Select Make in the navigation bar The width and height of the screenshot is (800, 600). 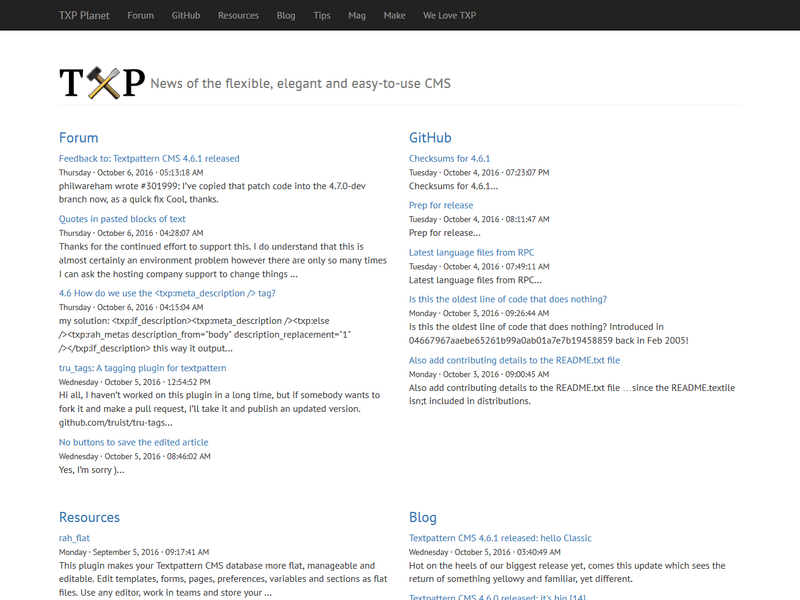[x=394, y=15]
